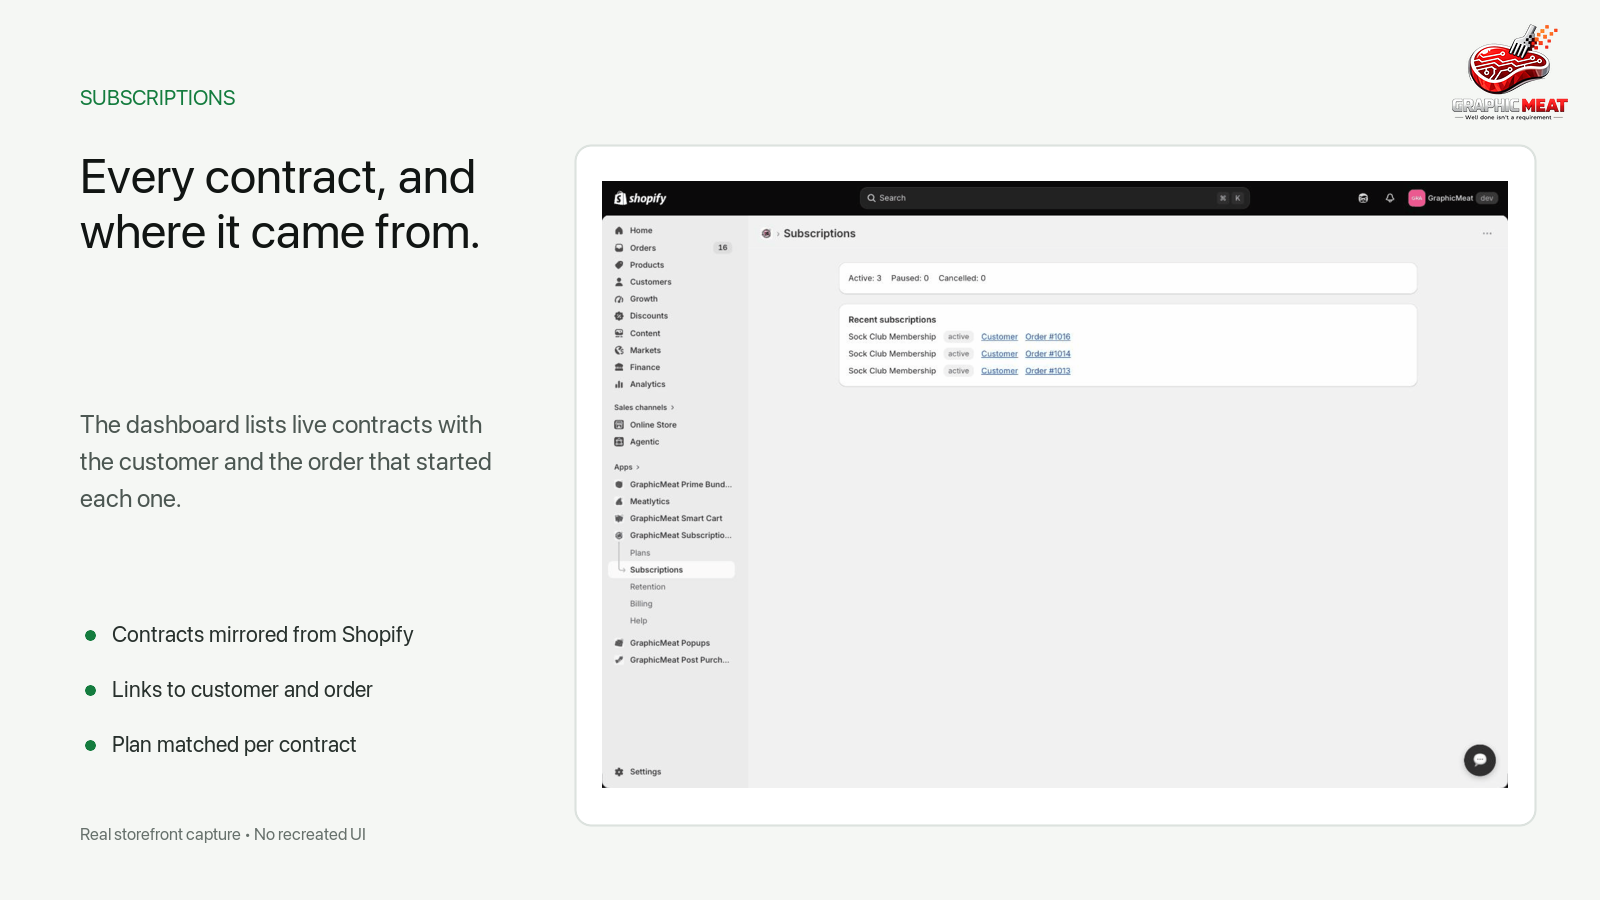Screen dimensions: 1600x900
Task: Open Billing in the app submenu
Action: pos(641,604)
